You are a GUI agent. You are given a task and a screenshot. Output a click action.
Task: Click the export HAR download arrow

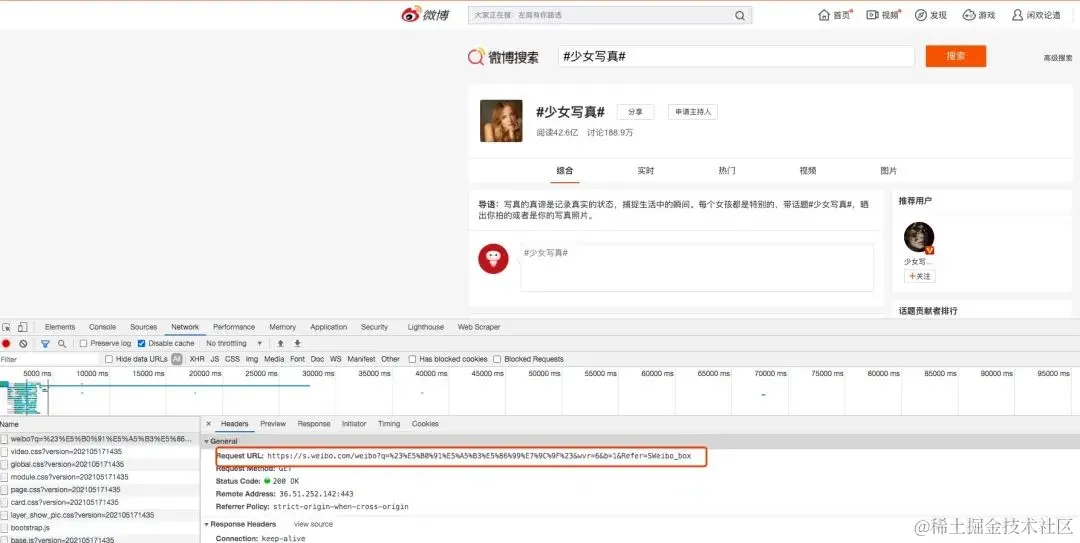point(298,343)
